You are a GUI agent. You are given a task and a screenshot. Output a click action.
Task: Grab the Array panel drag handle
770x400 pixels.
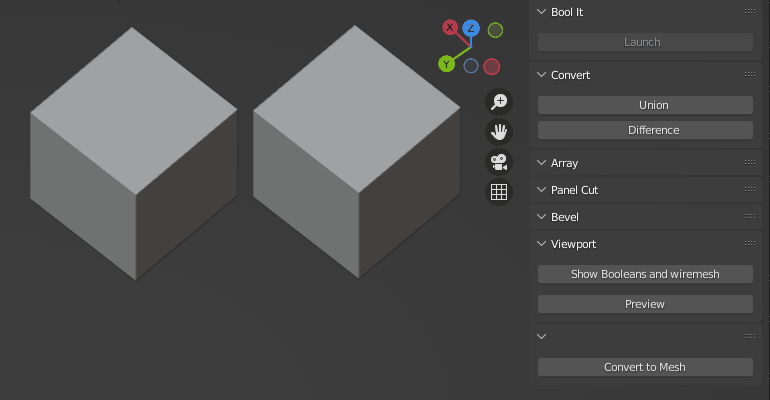point(750,162)
